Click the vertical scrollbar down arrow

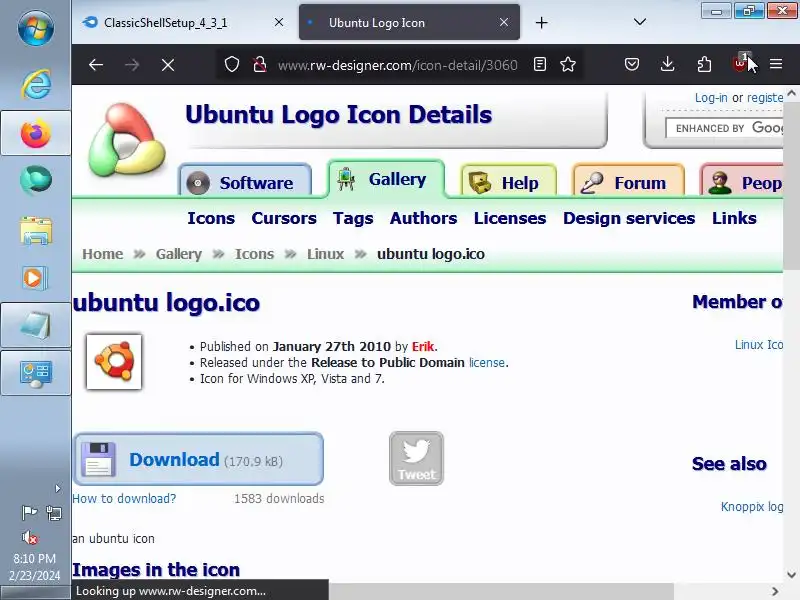pos(791,574)
